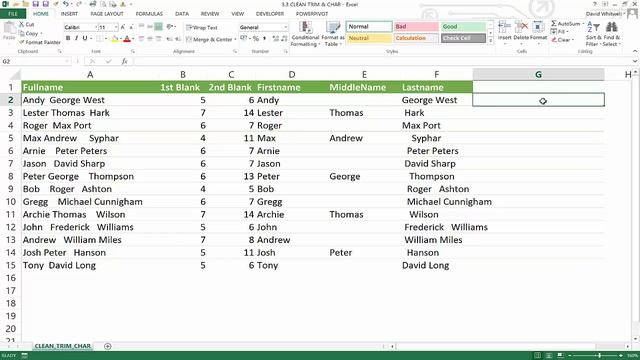Click the comma style icon
Image resolution: width=640 pixels, height=360 pixels.
coord(264,39)
